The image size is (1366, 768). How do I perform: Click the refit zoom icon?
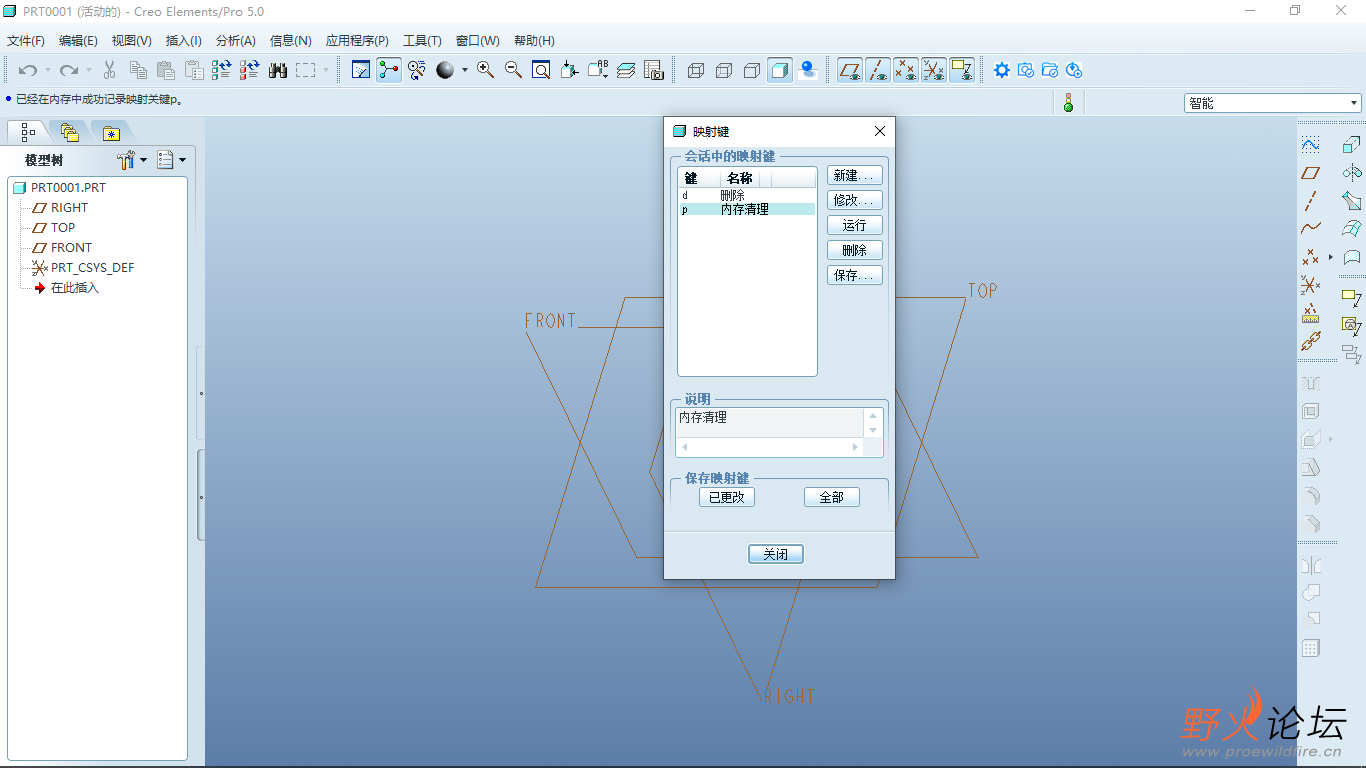coord(541,70)
